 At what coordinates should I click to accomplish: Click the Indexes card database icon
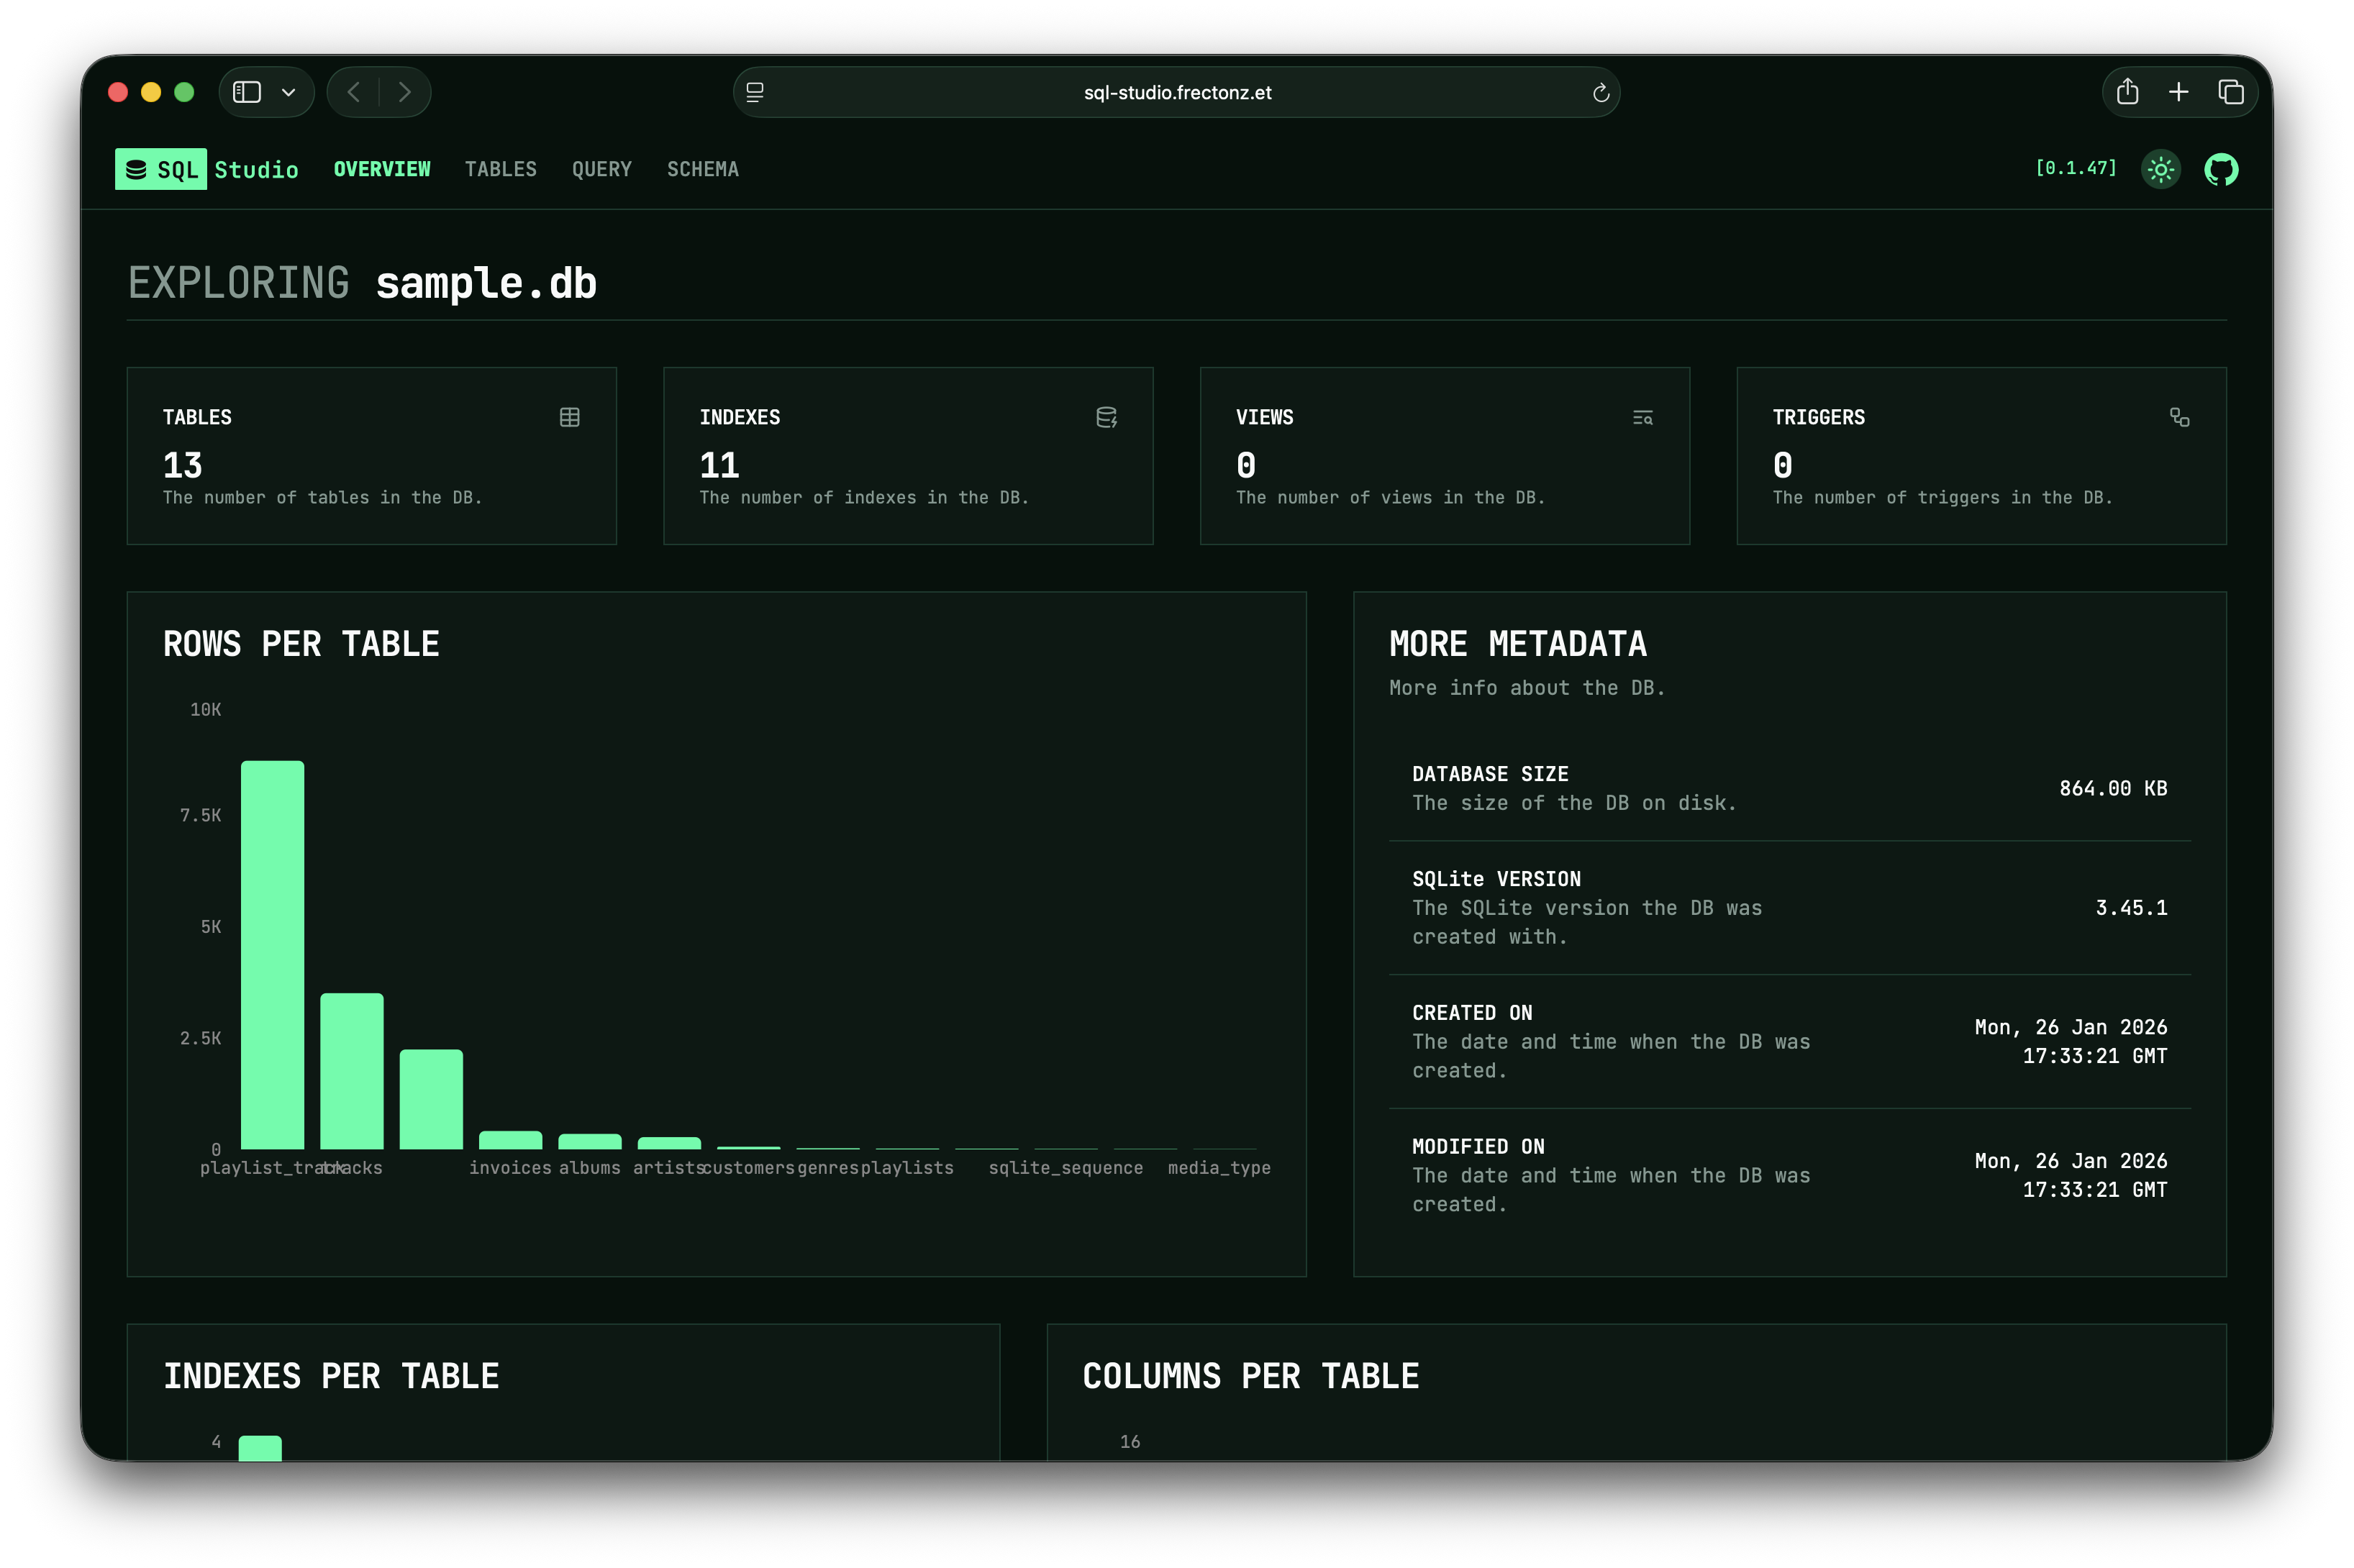point(1106,417)
